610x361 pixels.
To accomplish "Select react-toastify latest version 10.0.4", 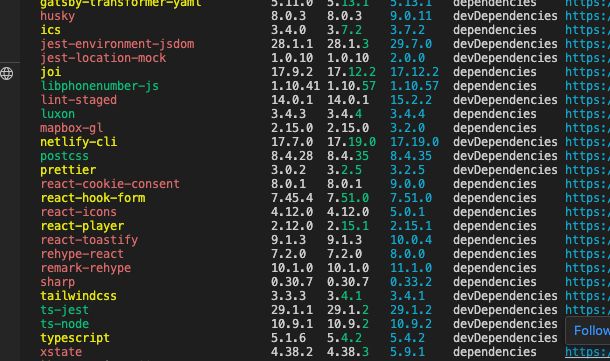I will coord(411,240).
